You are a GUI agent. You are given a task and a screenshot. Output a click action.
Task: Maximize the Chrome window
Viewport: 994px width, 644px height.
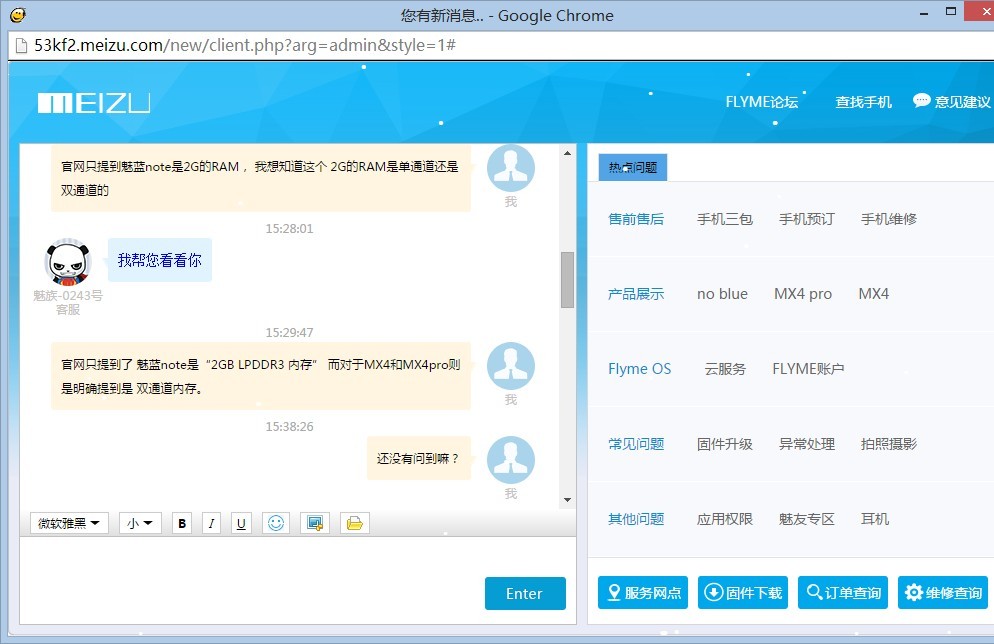(x=951, y=11)
